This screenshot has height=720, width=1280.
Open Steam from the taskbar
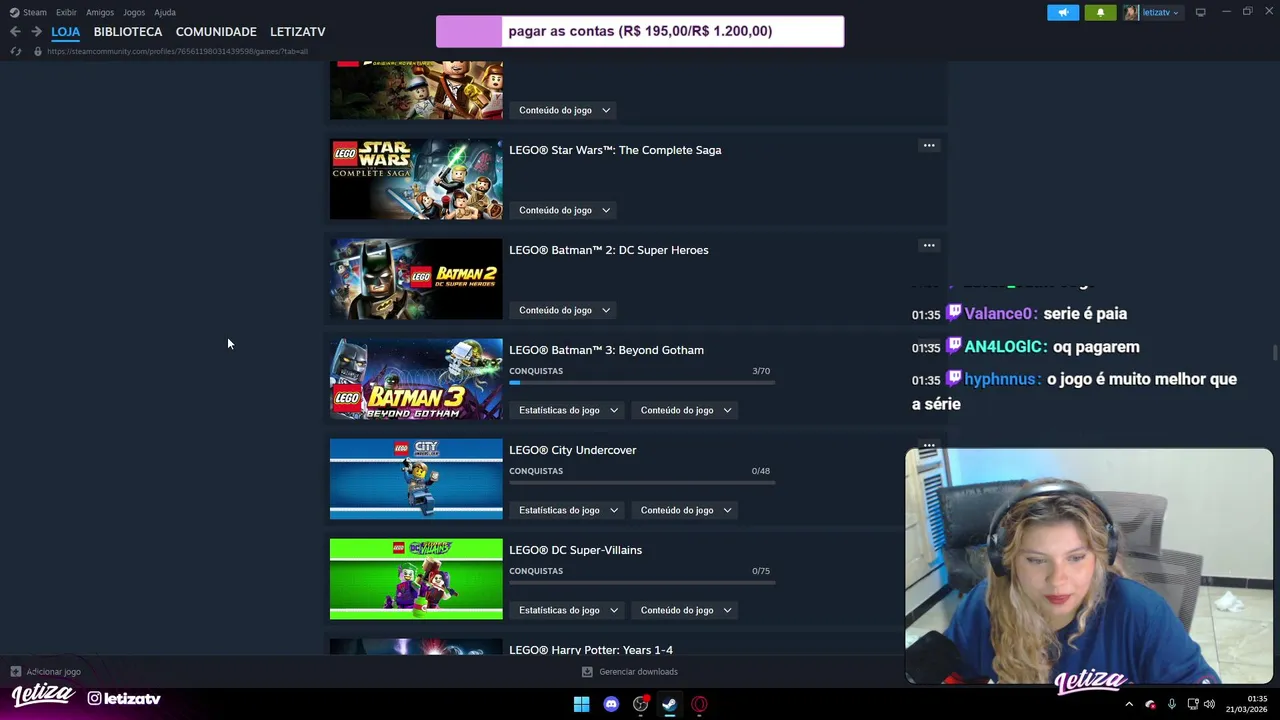tap(670, 704)
